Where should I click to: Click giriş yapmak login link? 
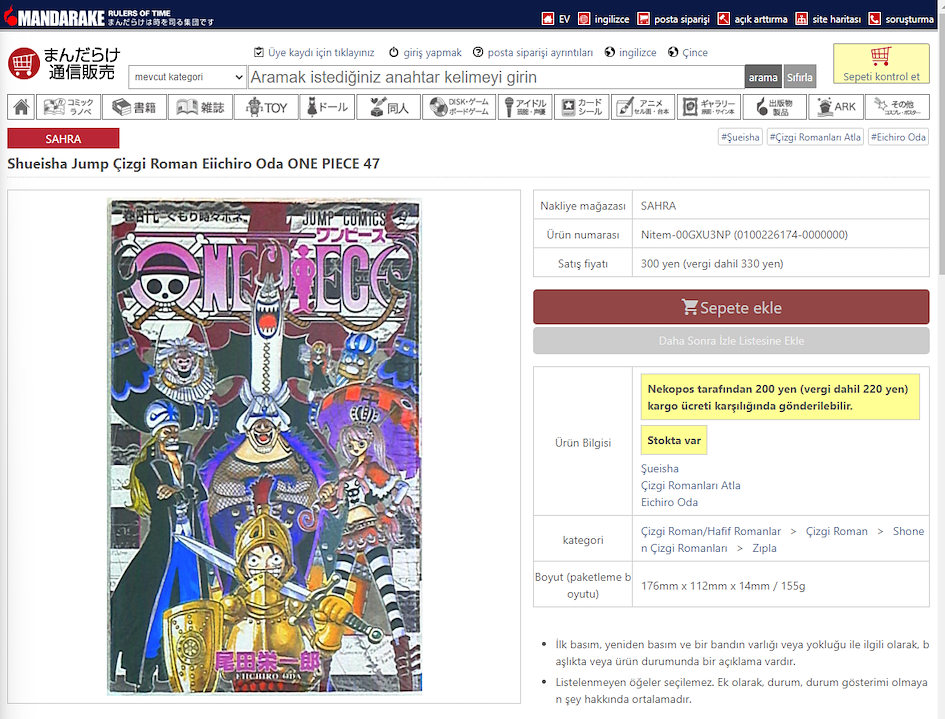(x=425, y=52)
